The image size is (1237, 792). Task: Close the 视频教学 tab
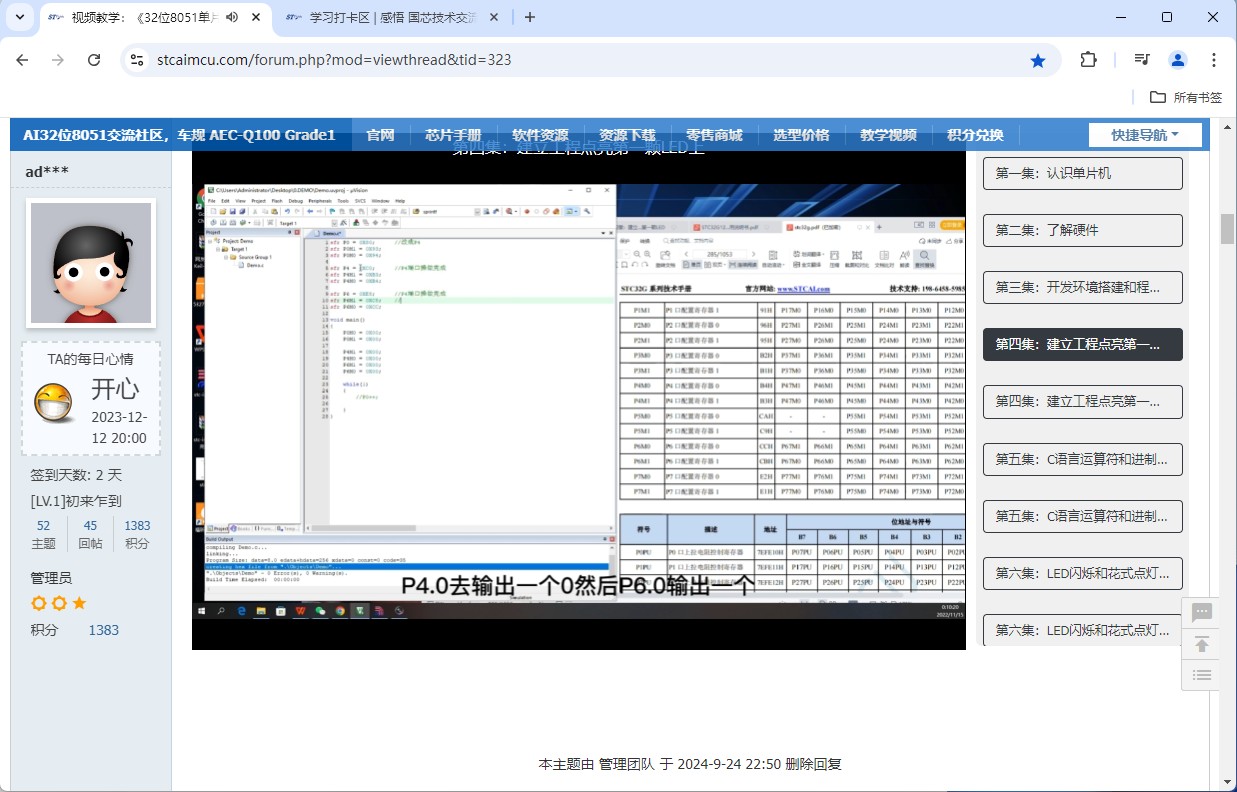point(258,17)
